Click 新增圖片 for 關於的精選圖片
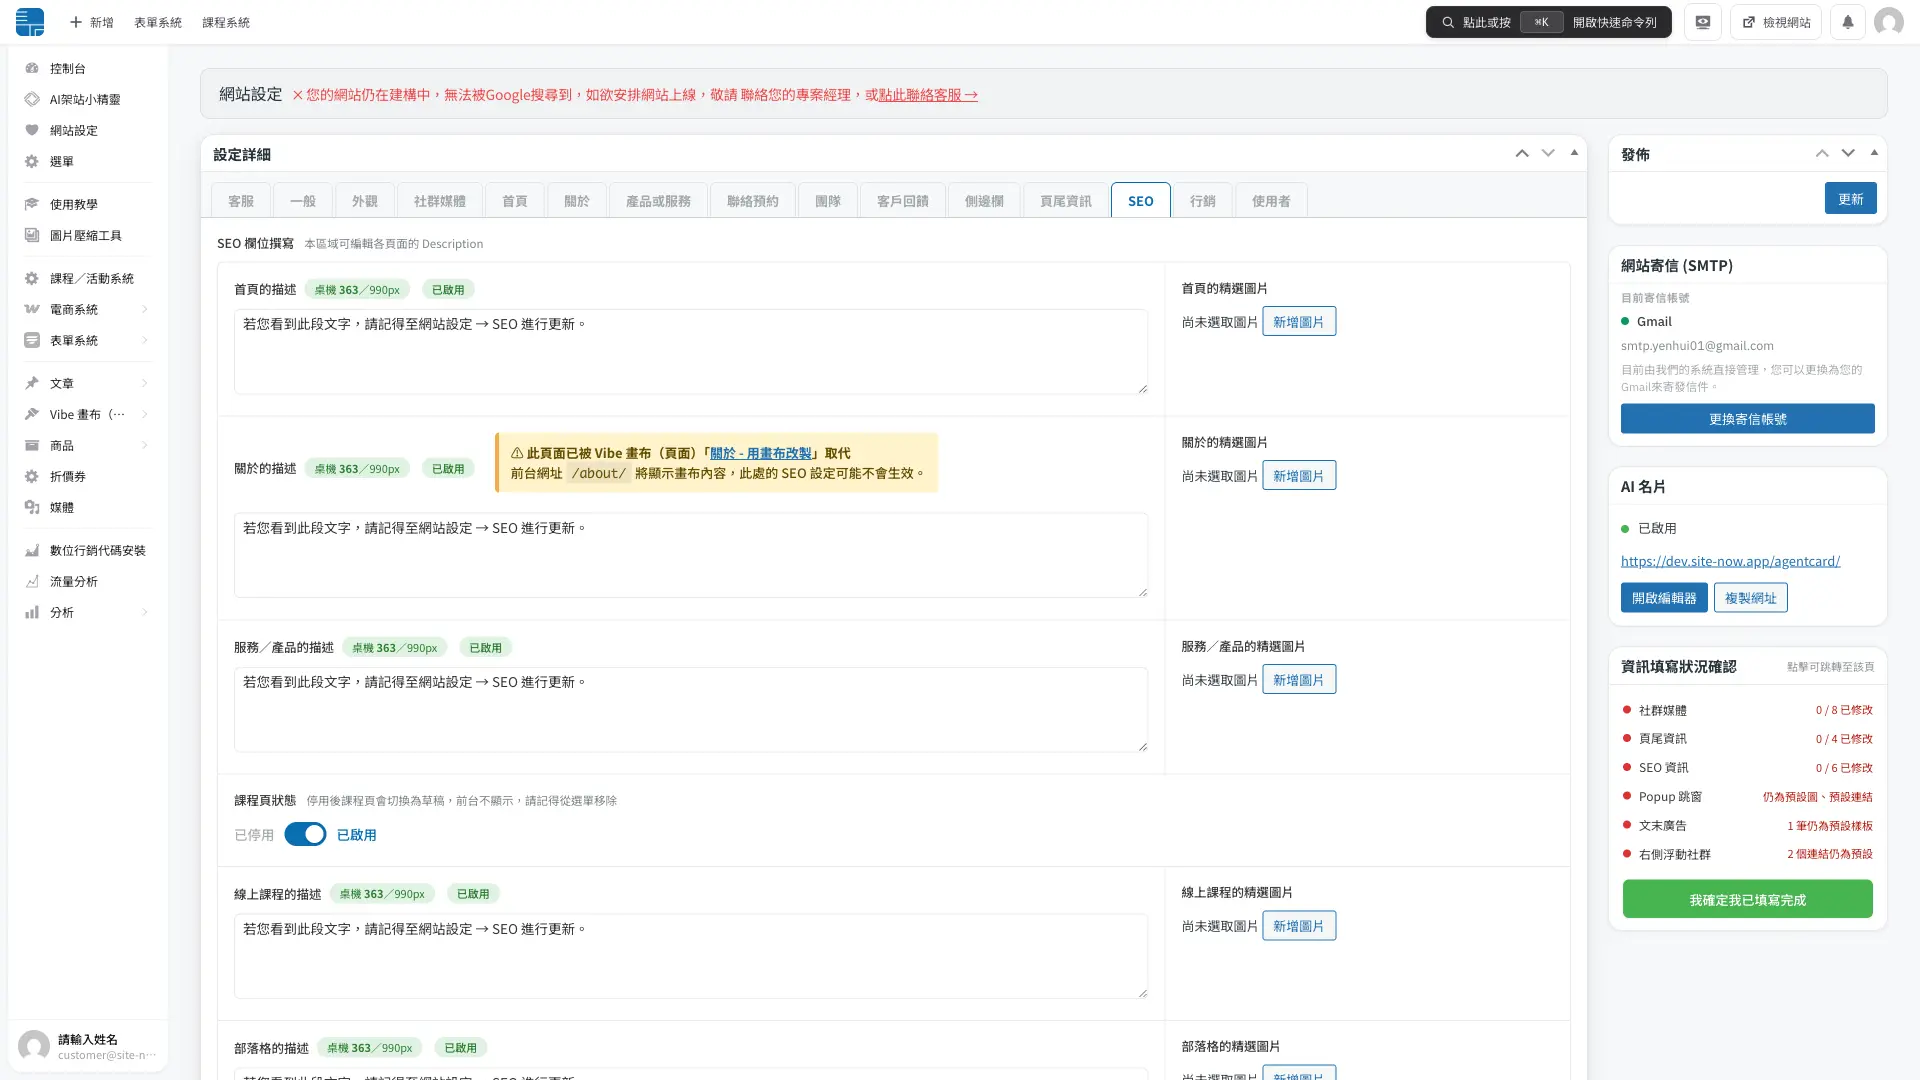The image size is (1920, 1080). (x=1298, y=476)
